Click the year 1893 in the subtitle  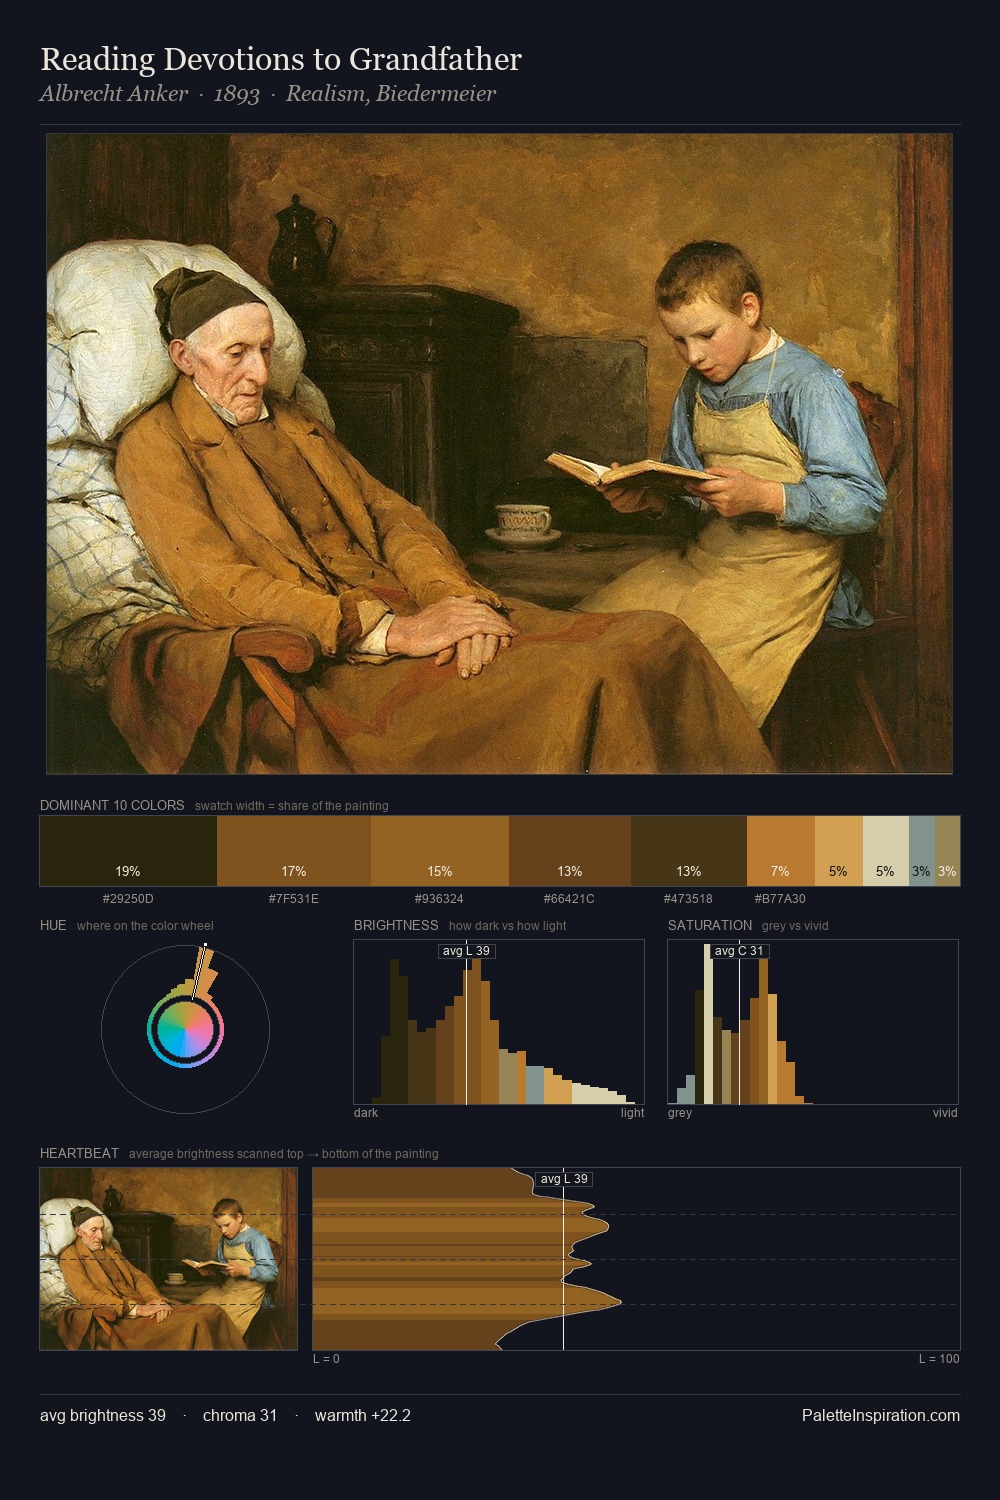[x=237, y=94]
